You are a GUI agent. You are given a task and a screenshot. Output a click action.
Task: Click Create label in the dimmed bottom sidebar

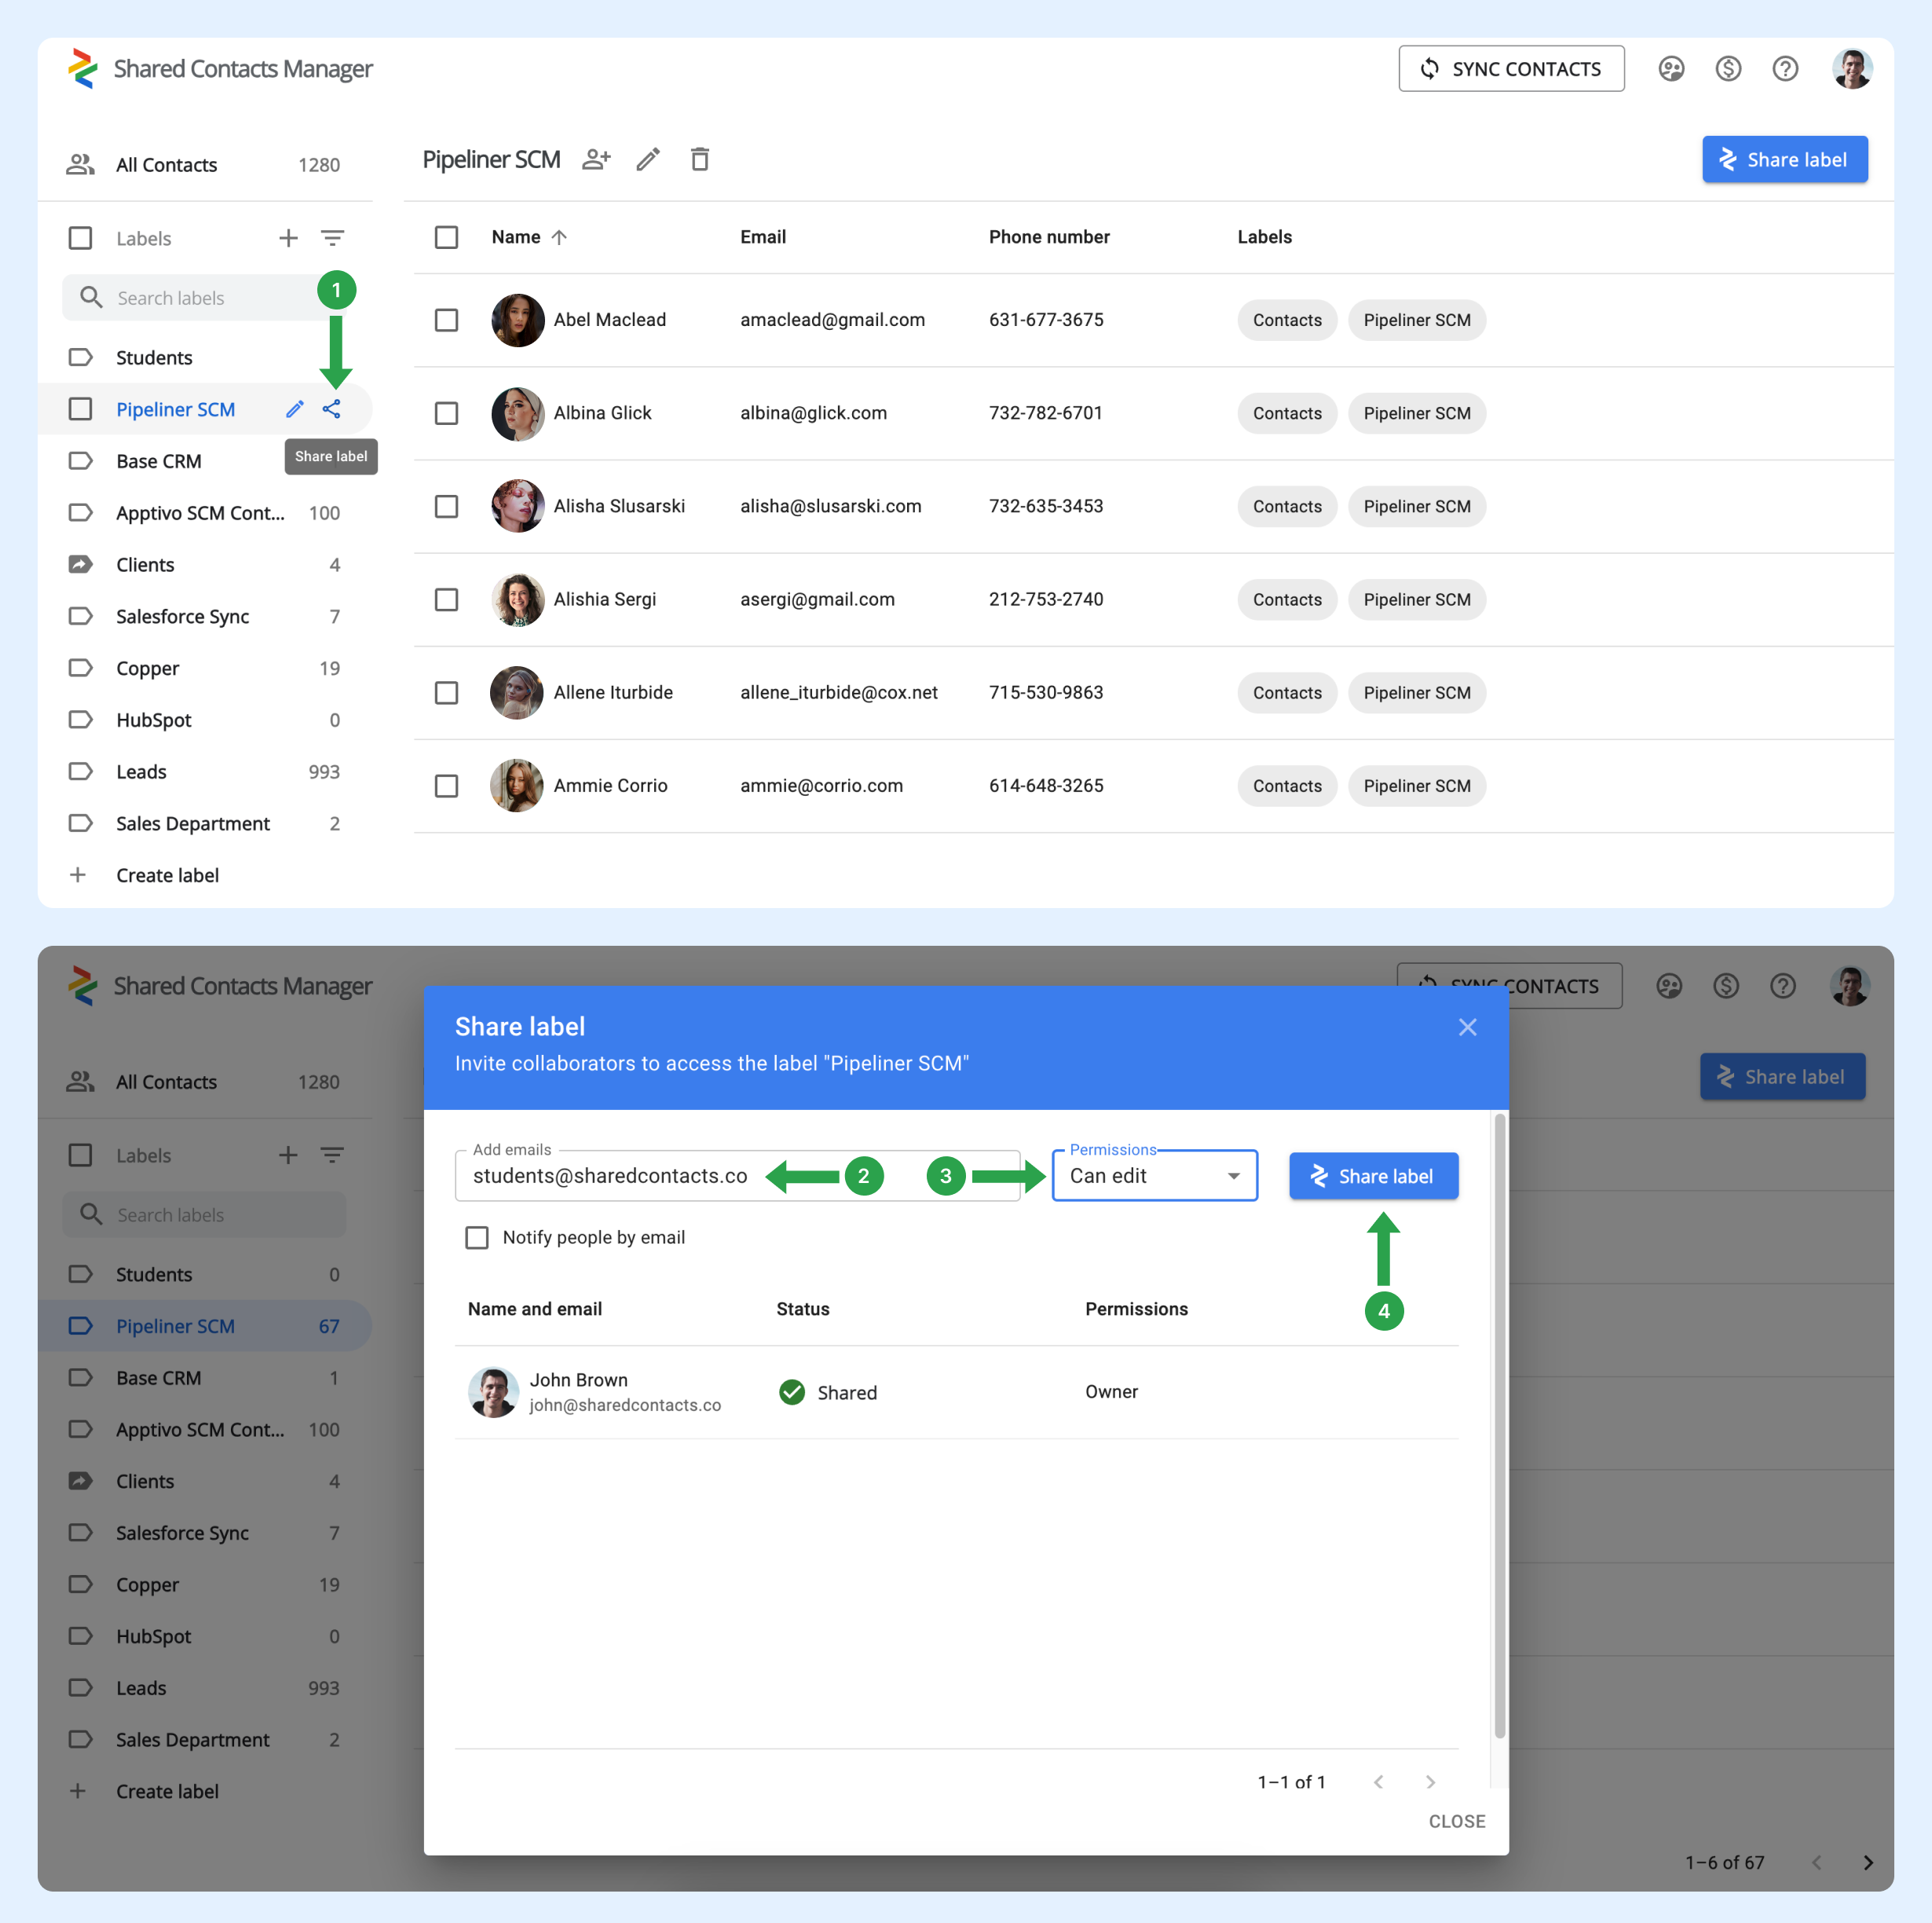167,1791
